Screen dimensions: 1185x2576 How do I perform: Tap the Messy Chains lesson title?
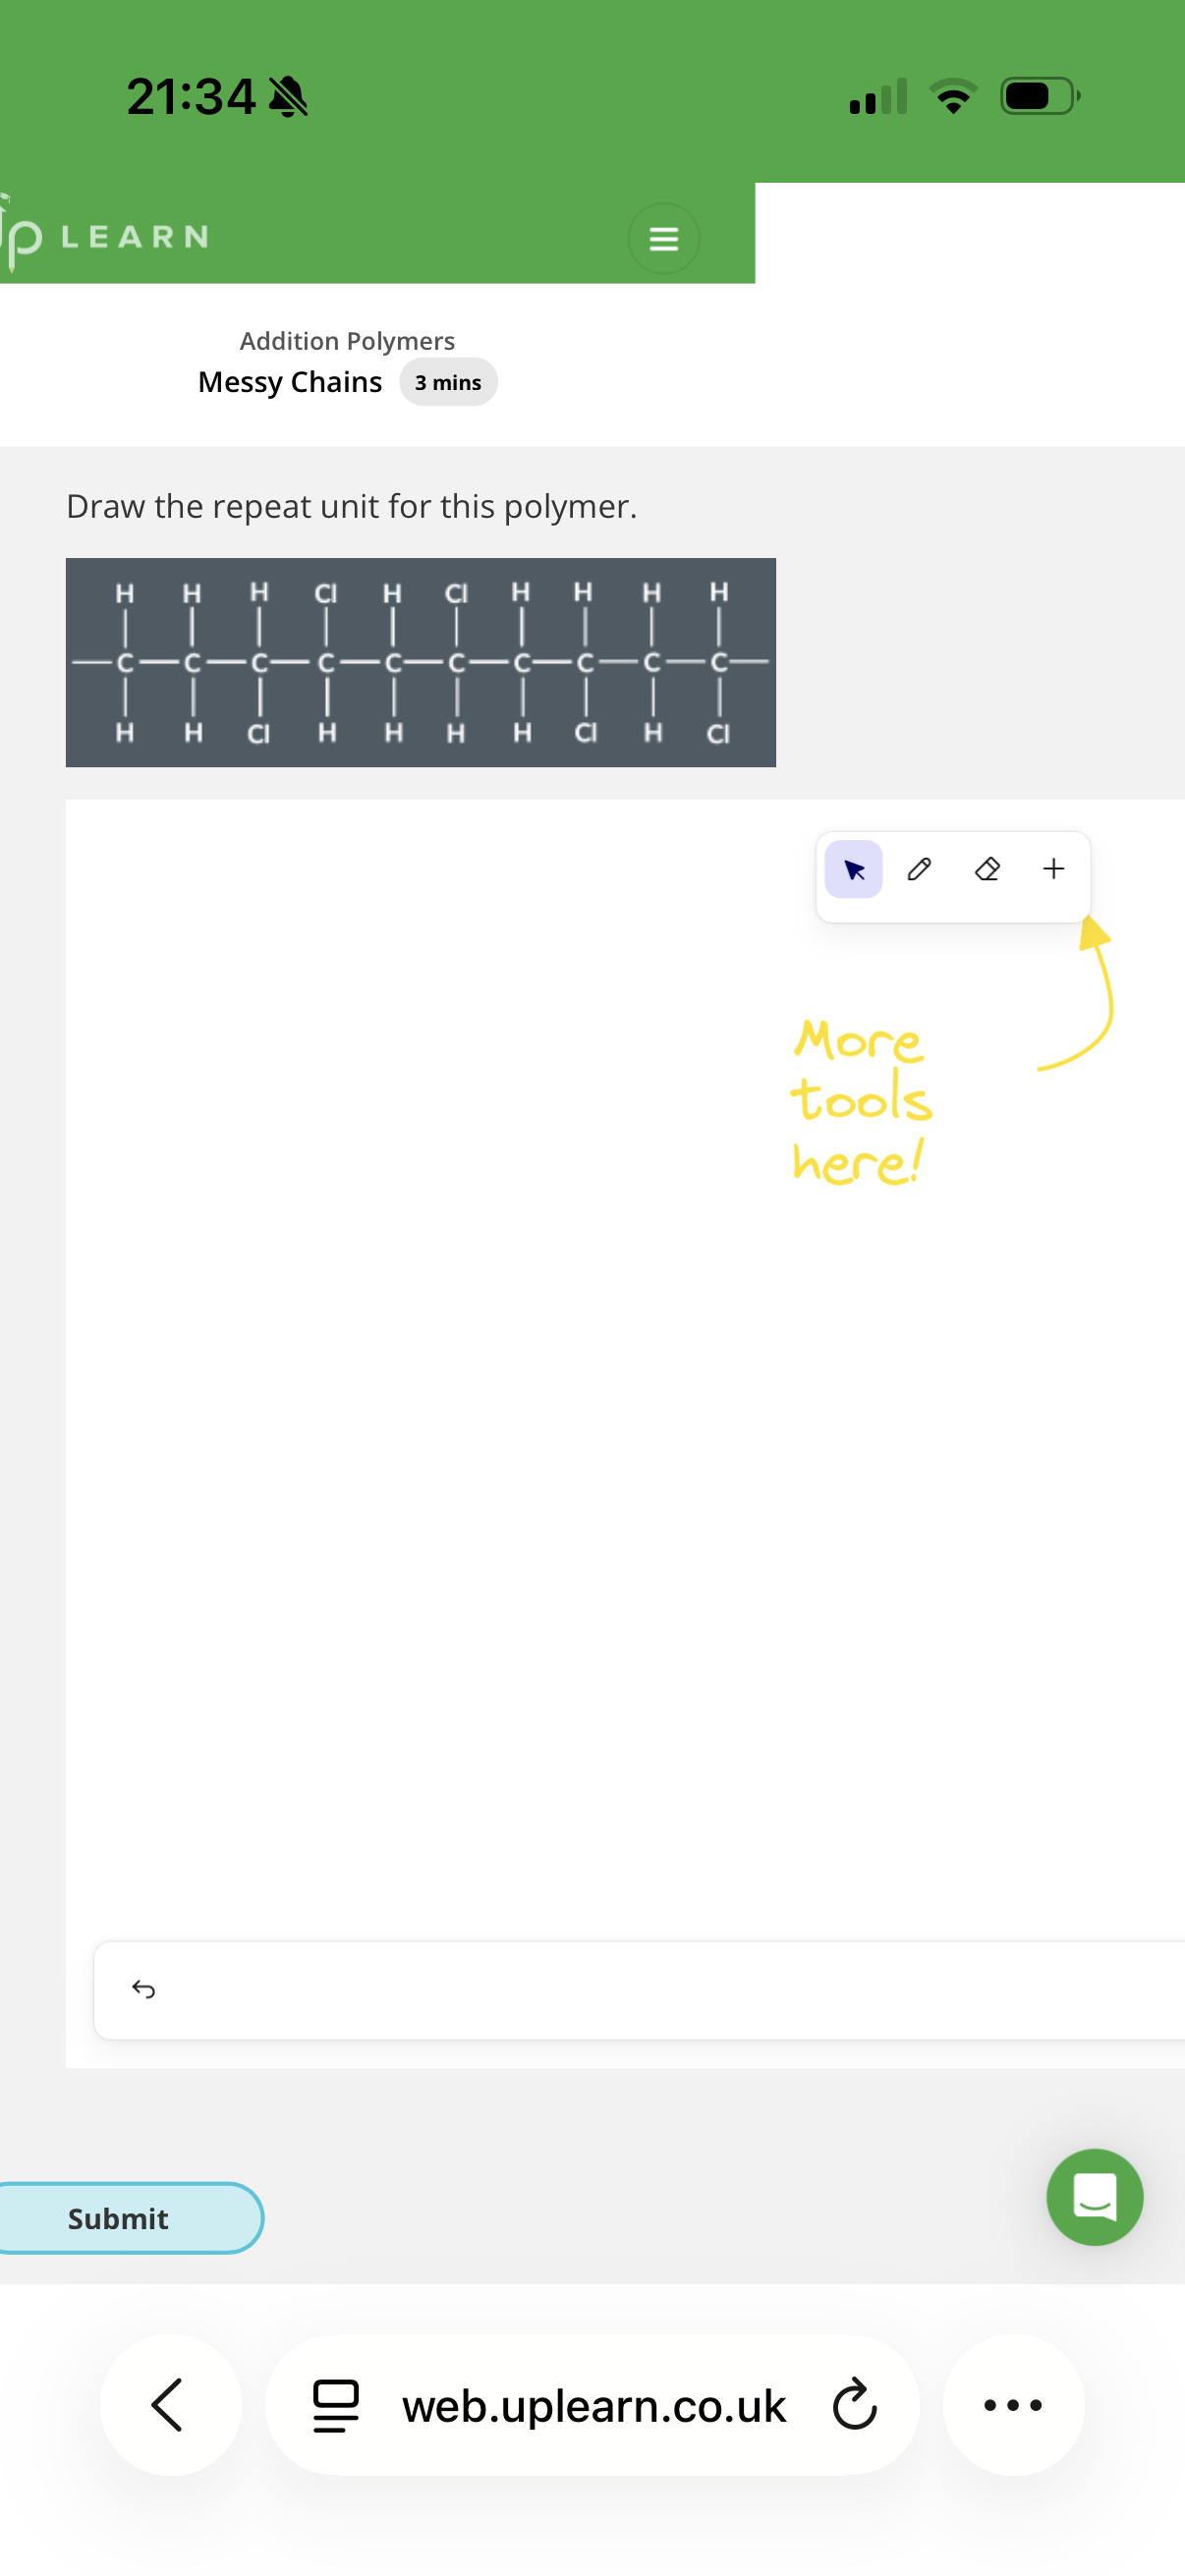click(x=290, y=382)
